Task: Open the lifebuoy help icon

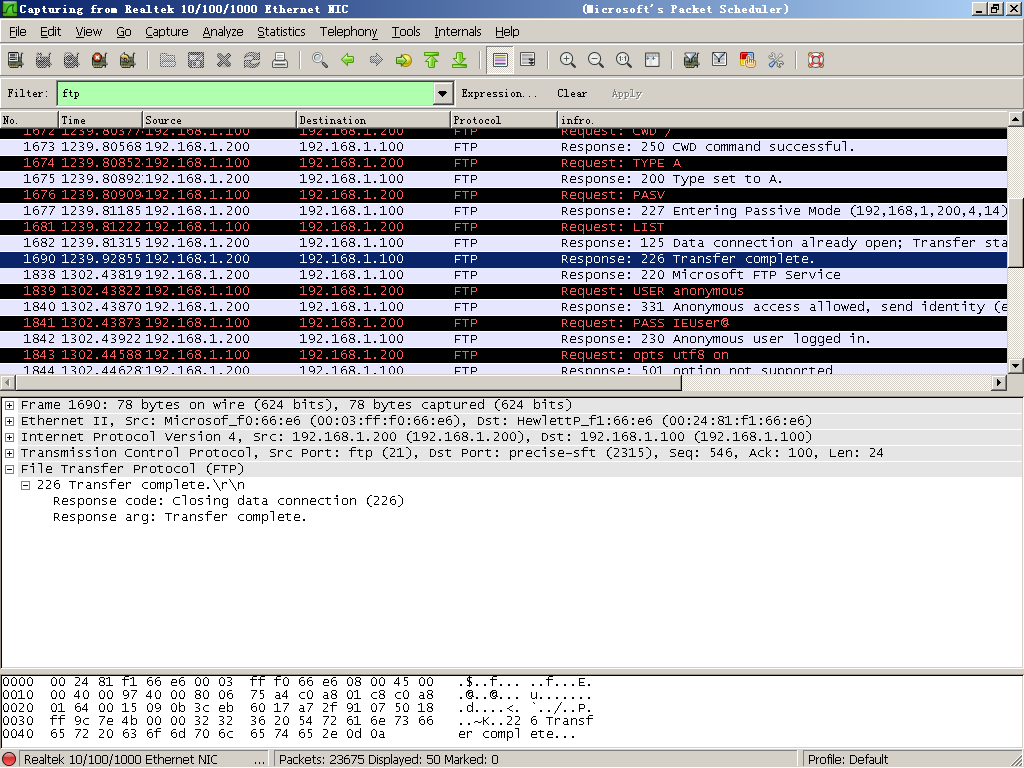Action: (x=816, y=60)
